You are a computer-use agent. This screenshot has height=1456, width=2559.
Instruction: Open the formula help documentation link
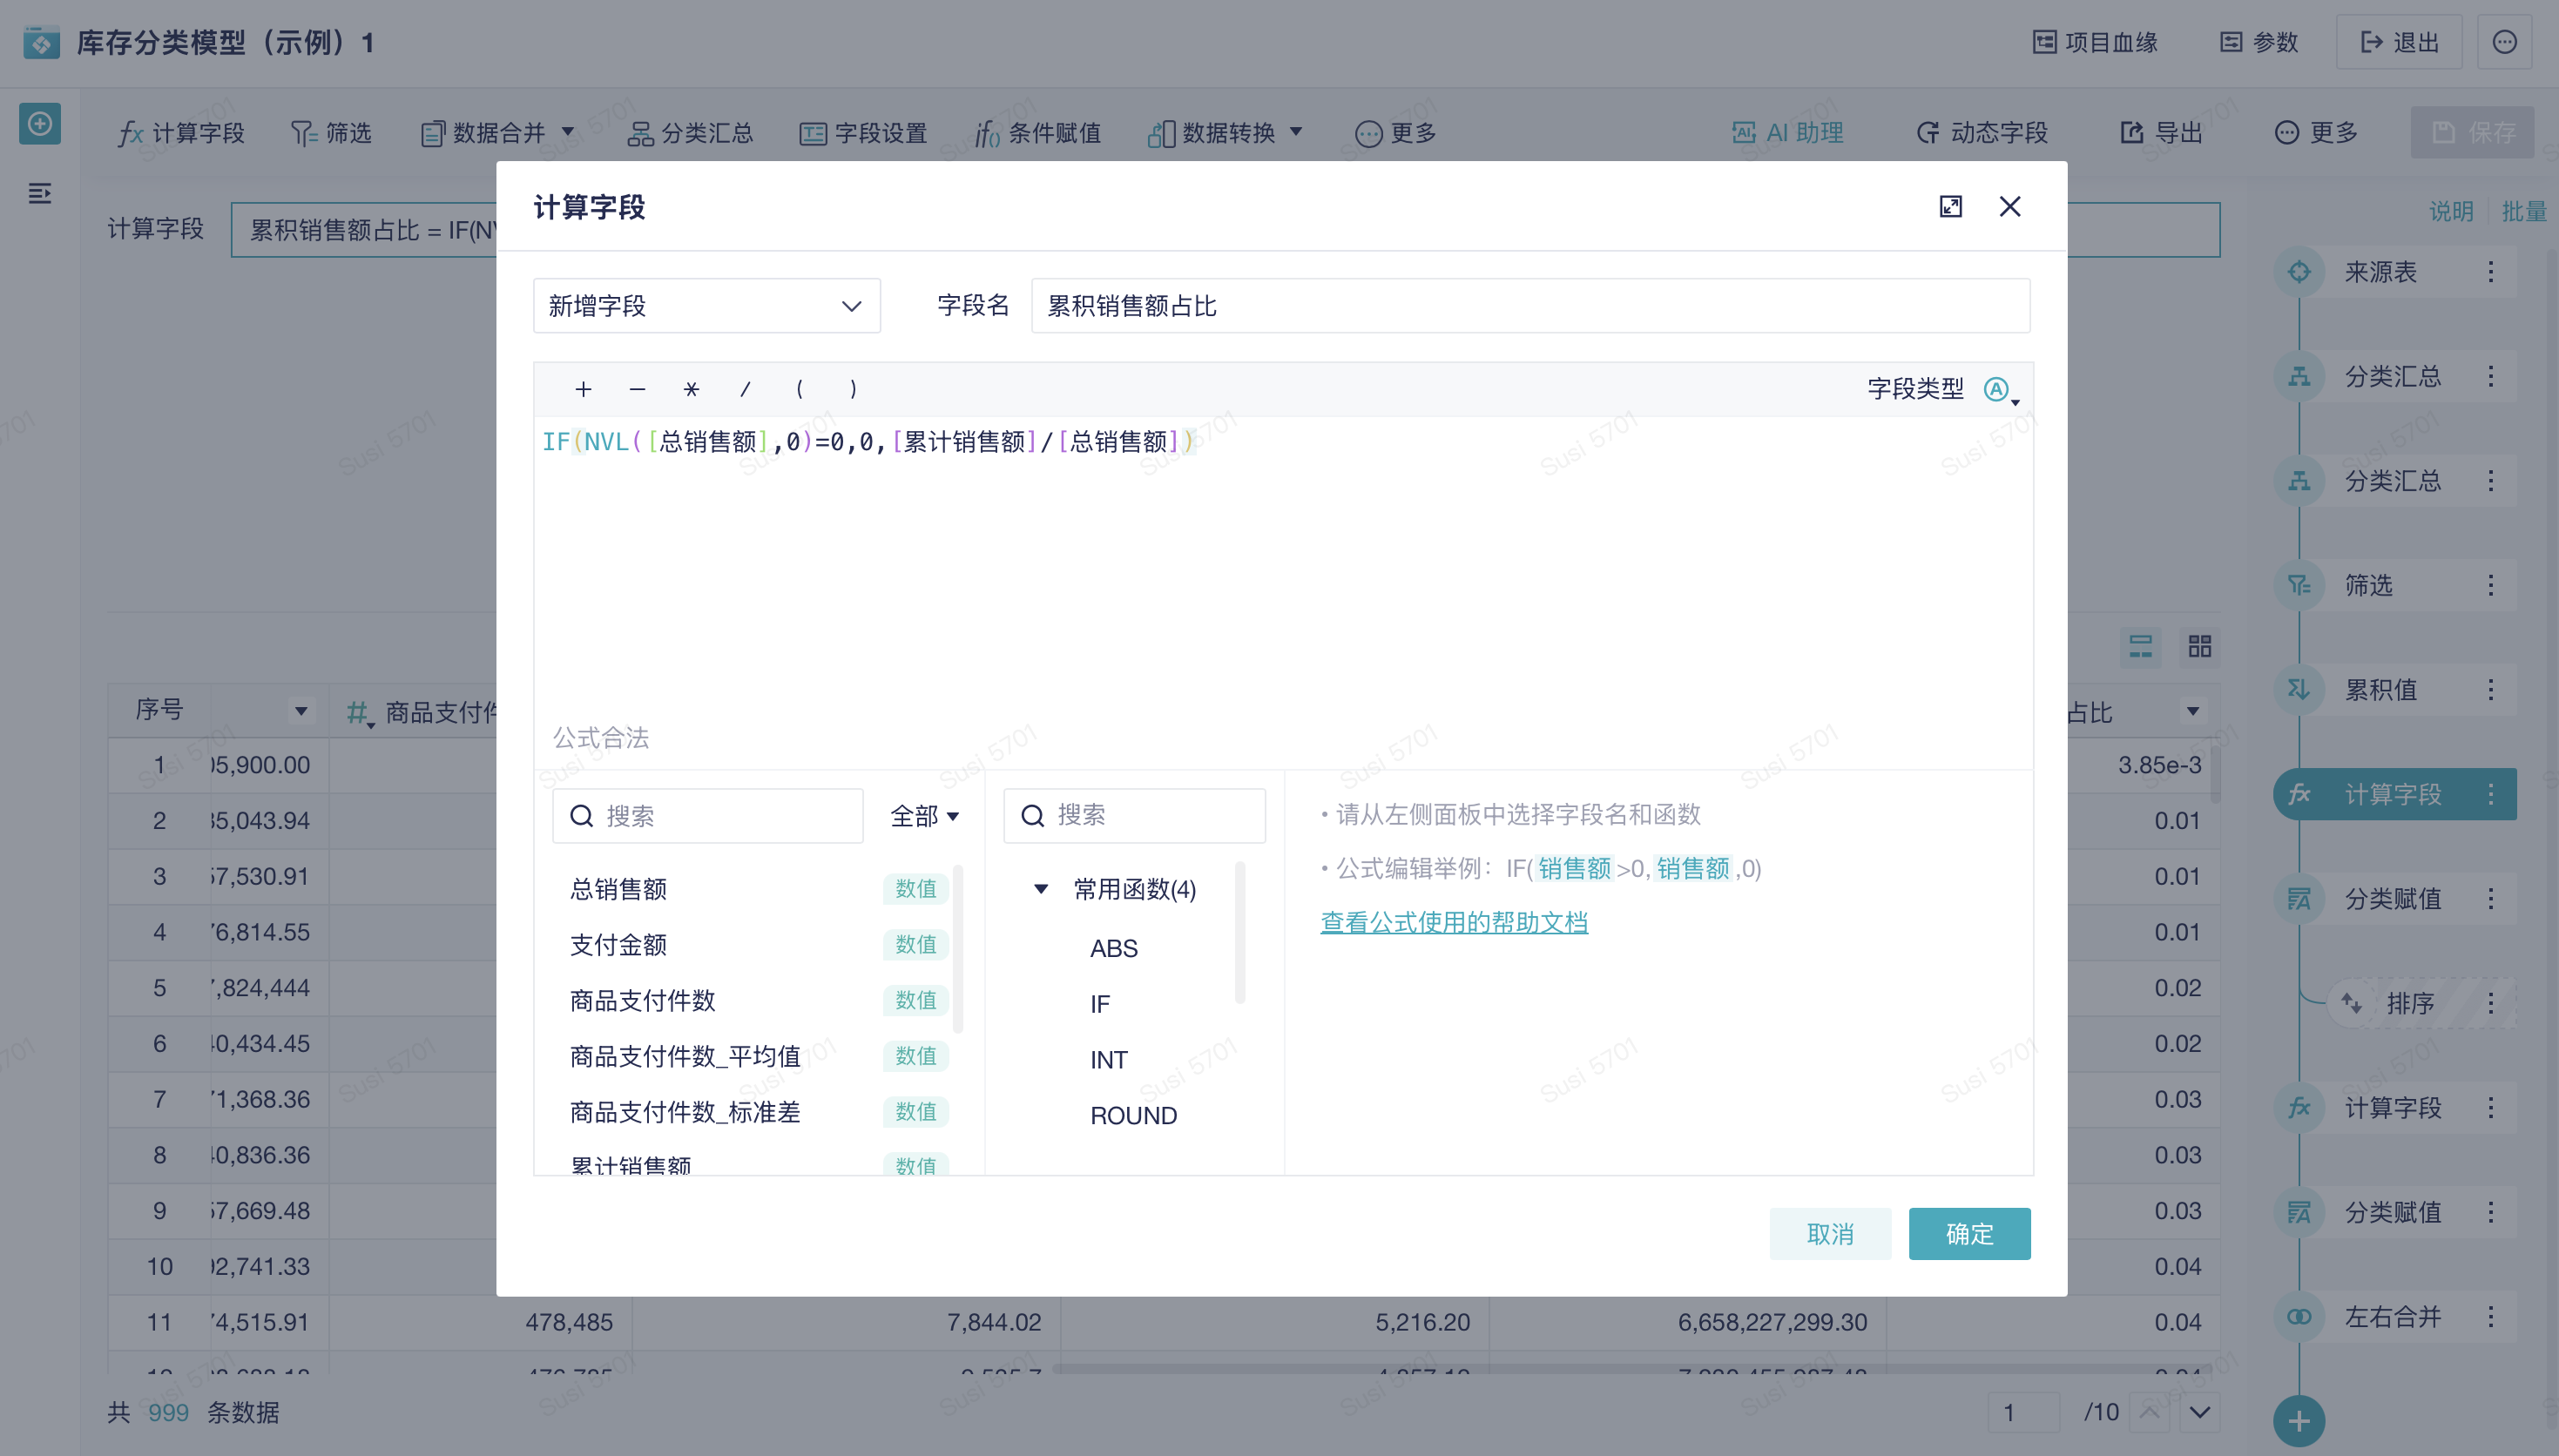pyautogui.click(x=1453, y=922)
